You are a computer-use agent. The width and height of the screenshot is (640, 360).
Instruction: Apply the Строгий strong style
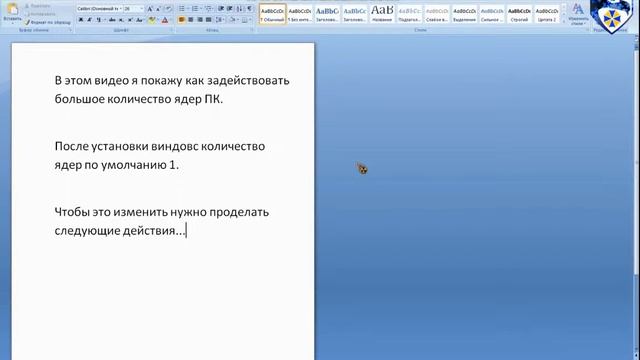(x=519, y=14)
